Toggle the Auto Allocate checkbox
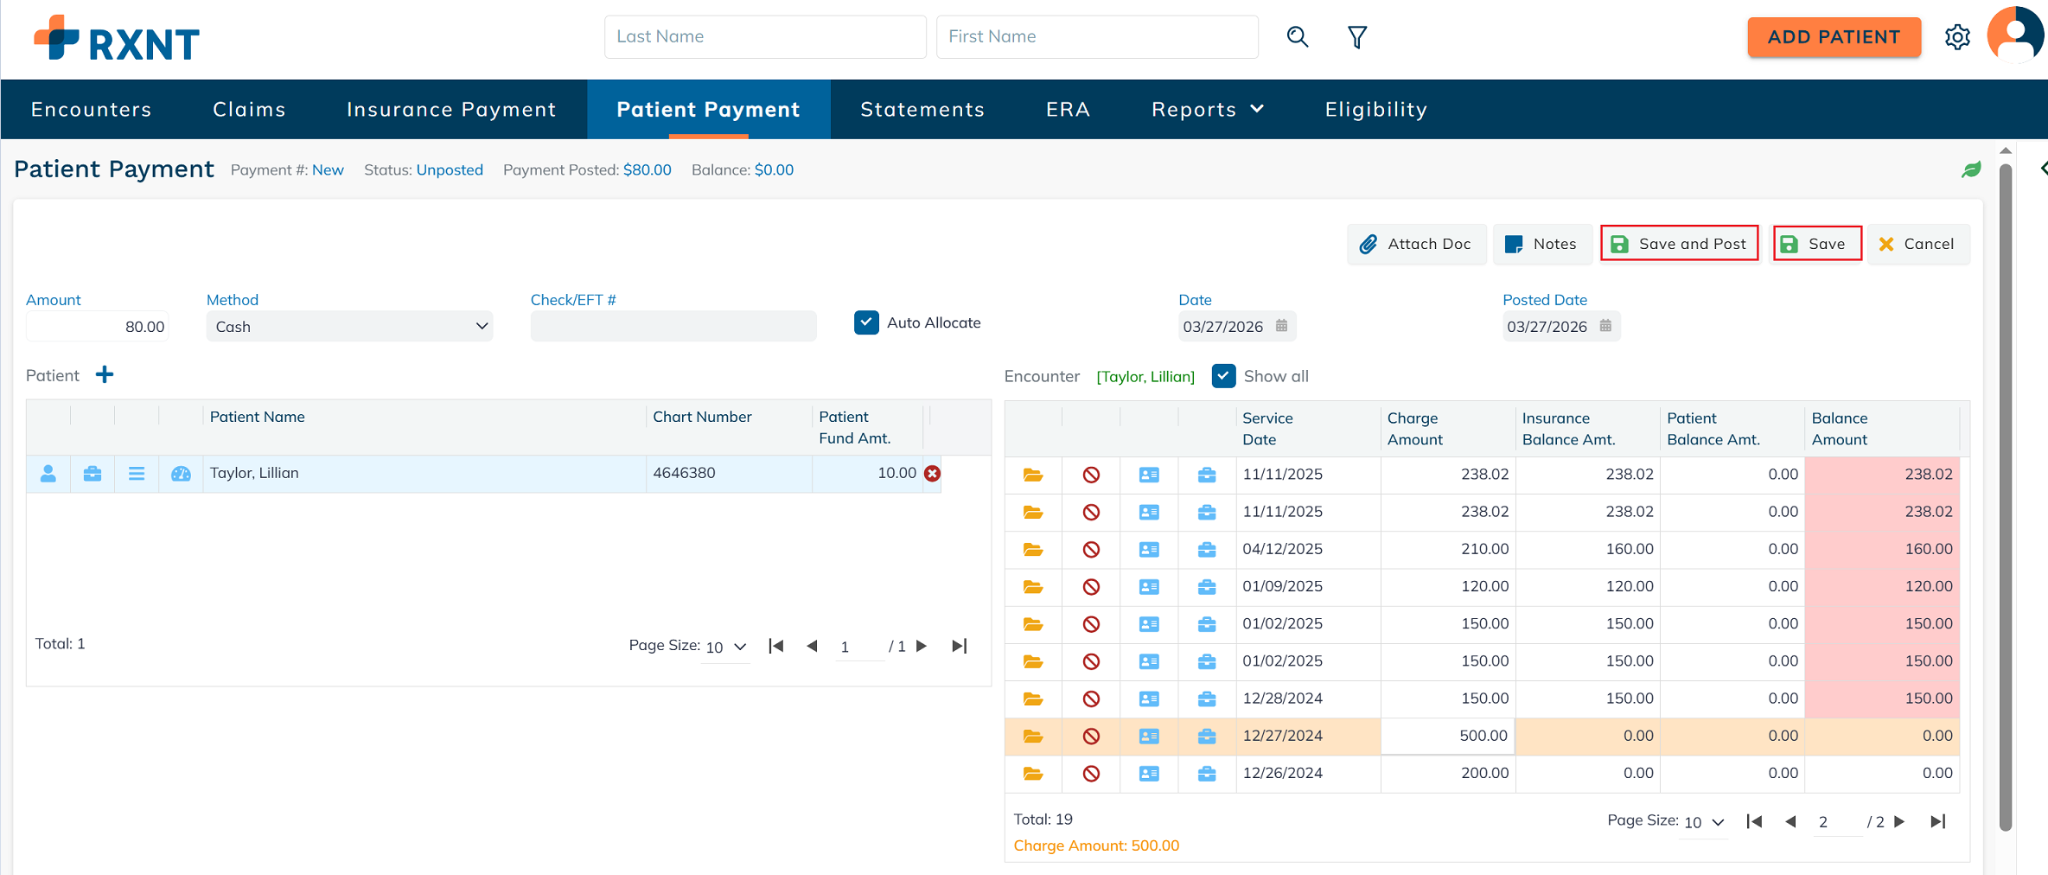The image size is (2048, 875). coord(866,323)
